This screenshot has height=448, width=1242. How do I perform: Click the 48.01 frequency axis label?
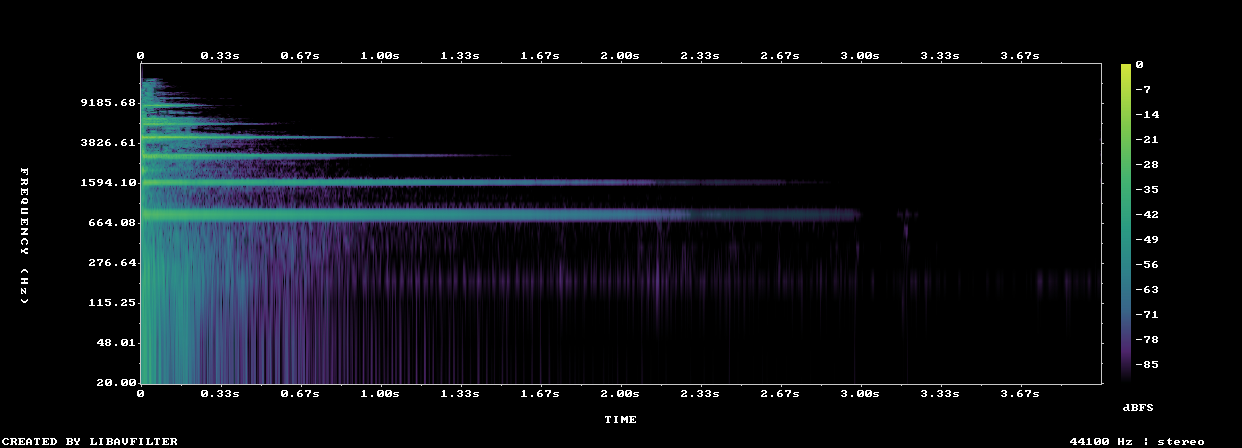(x=115, y=343)
